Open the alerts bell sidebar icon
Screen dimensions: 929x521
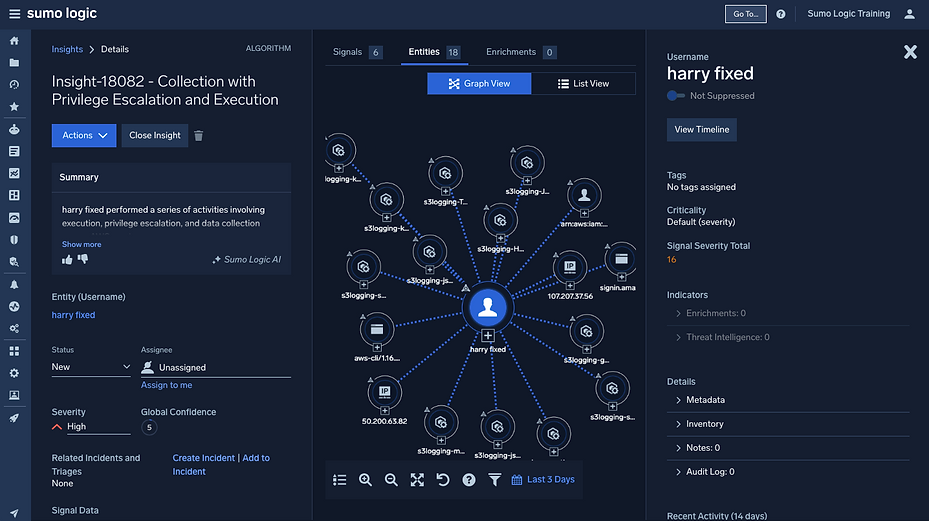pyautogui.click(x=14, y=285)
